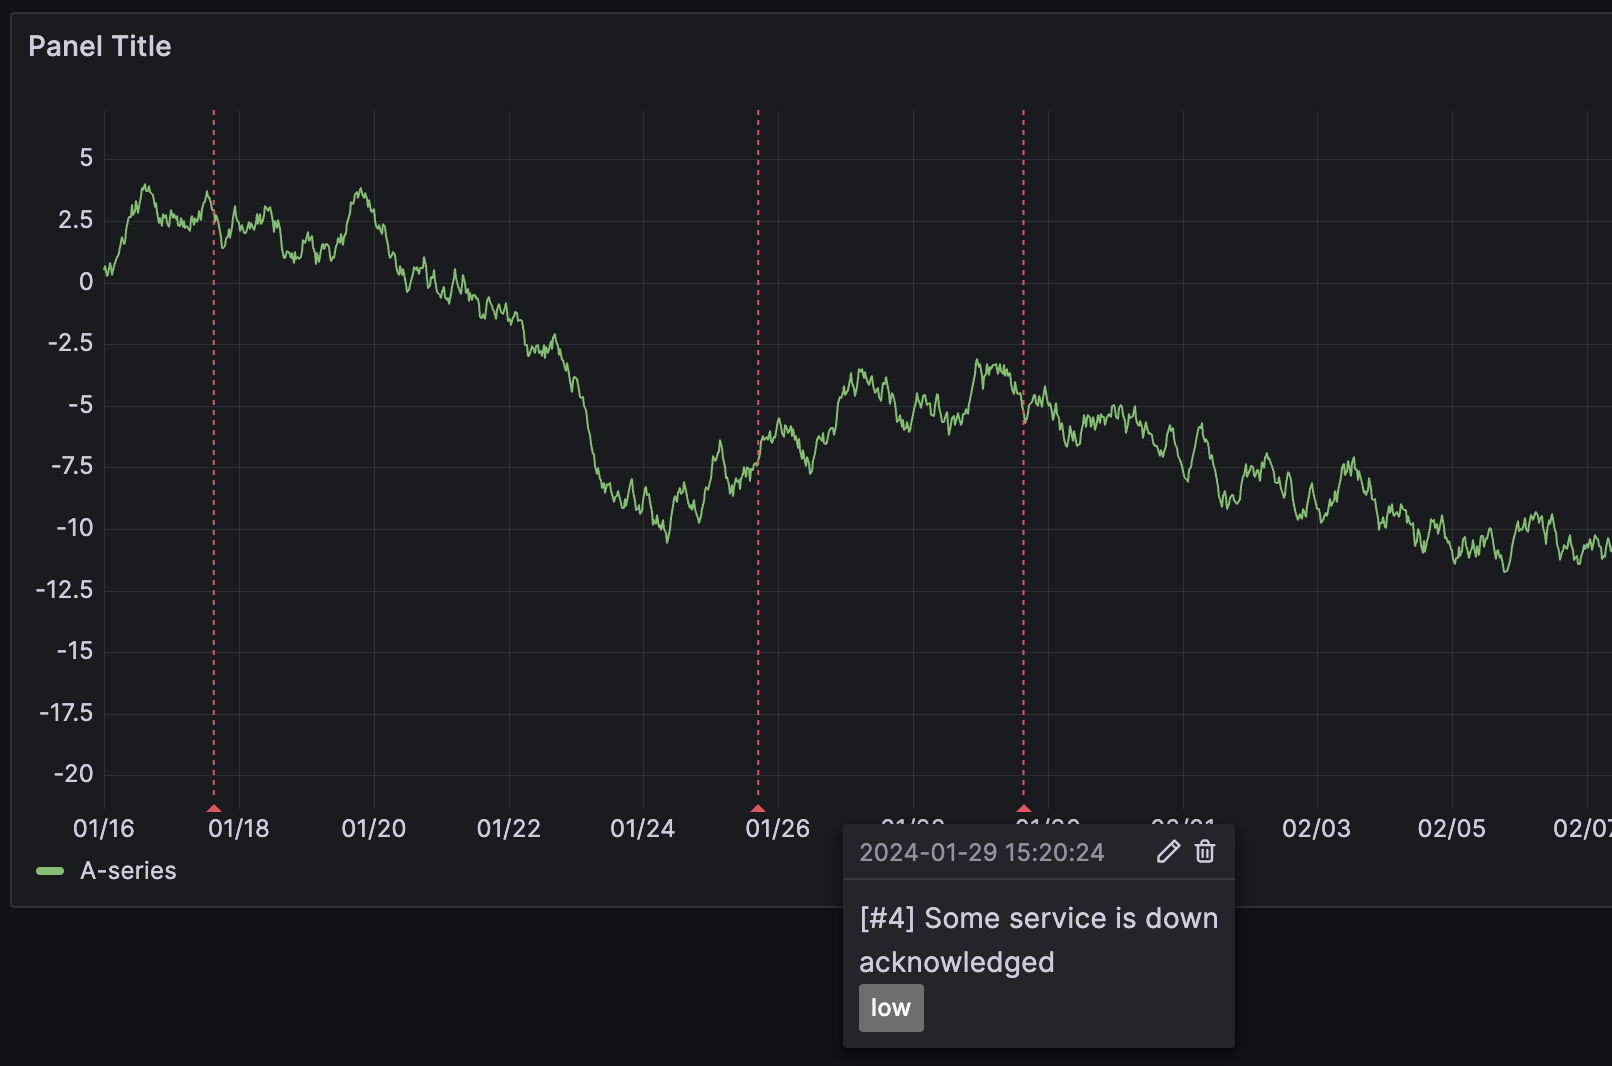Click the trash can beside the timestamp
This screenshot has width=1612, height=1066.
point(1205,851)
